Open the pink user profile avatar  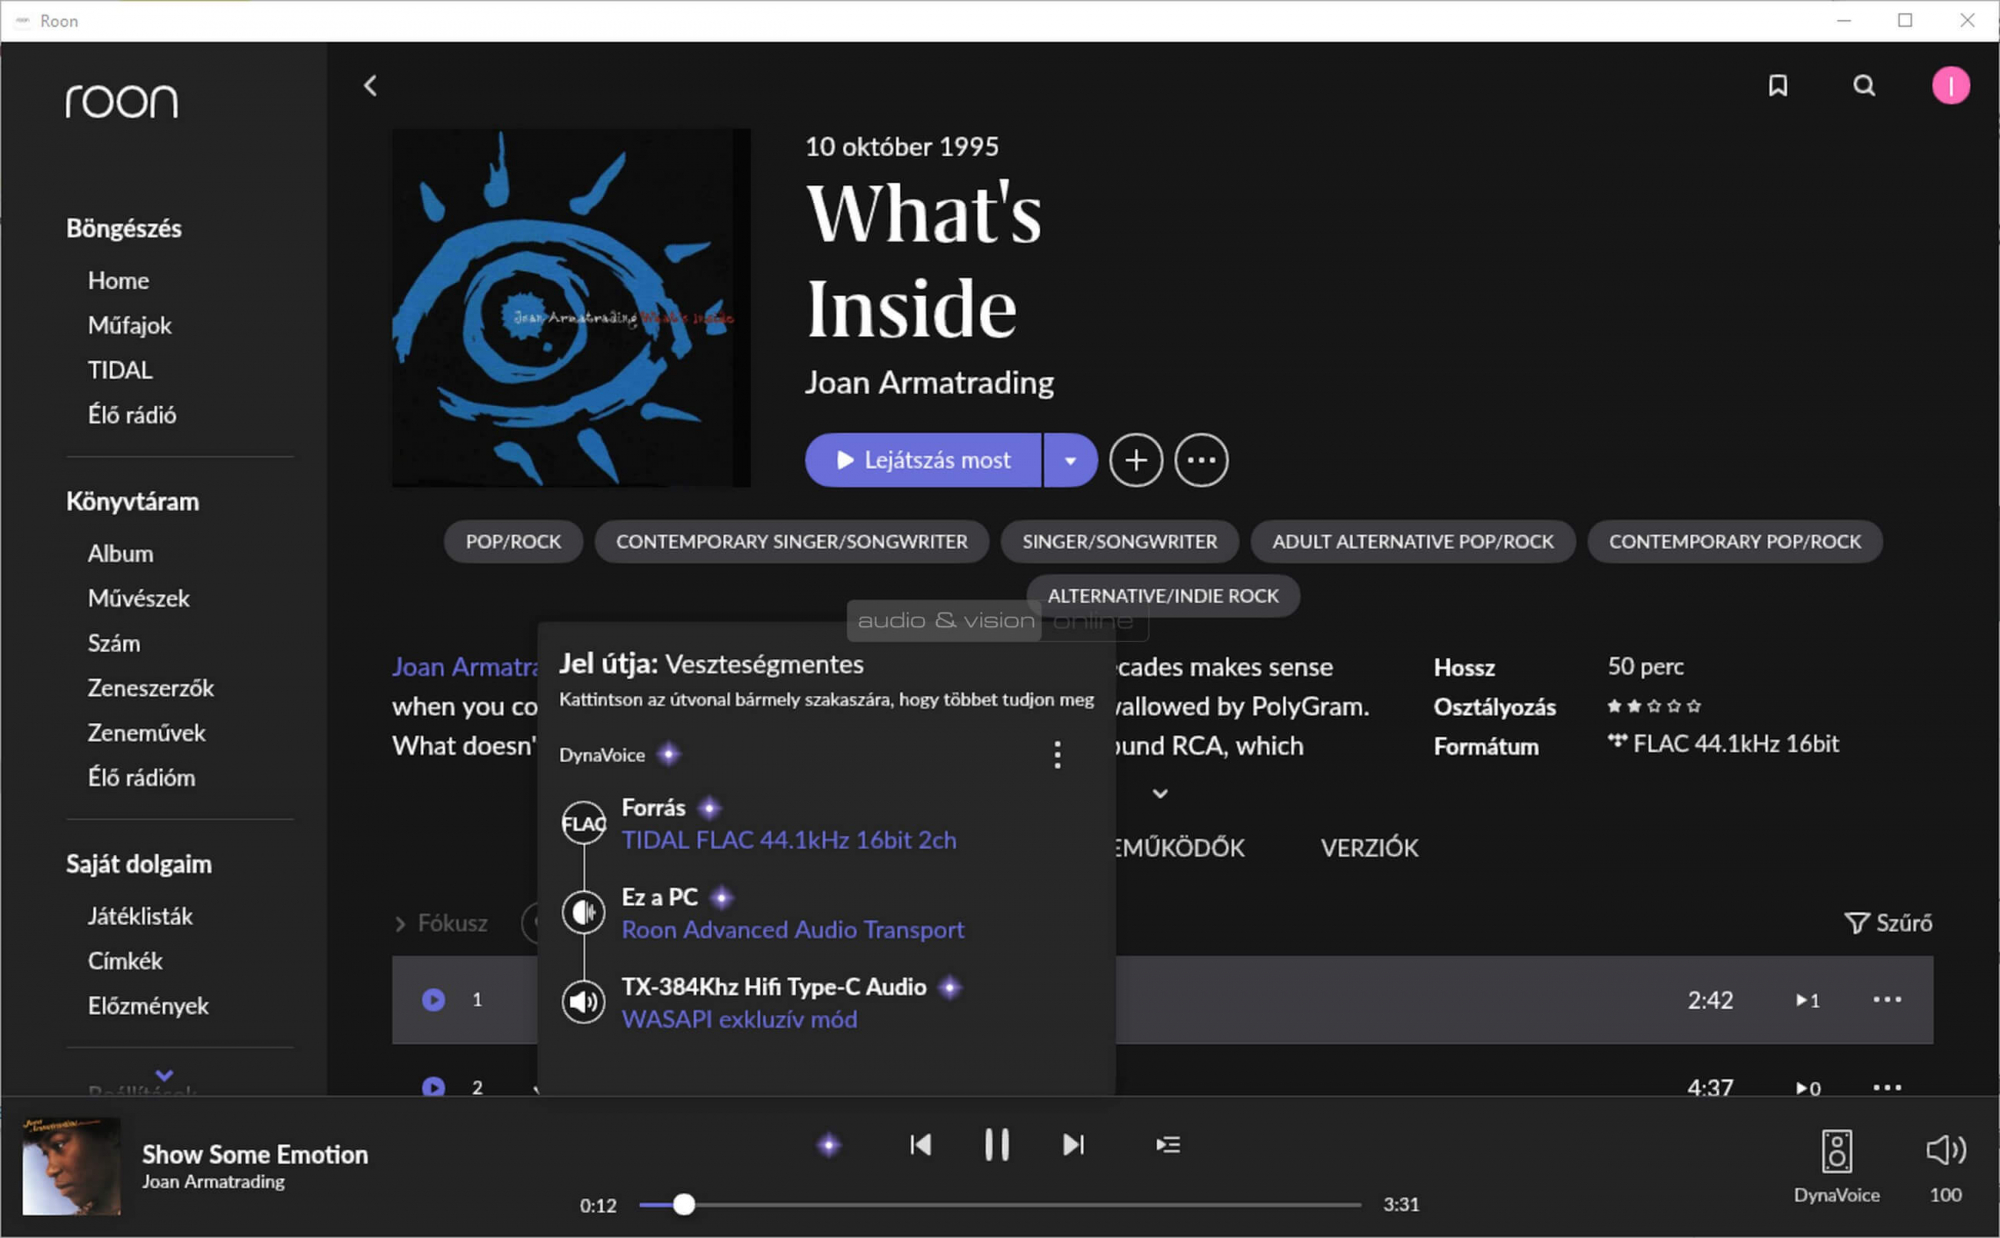1950,86
